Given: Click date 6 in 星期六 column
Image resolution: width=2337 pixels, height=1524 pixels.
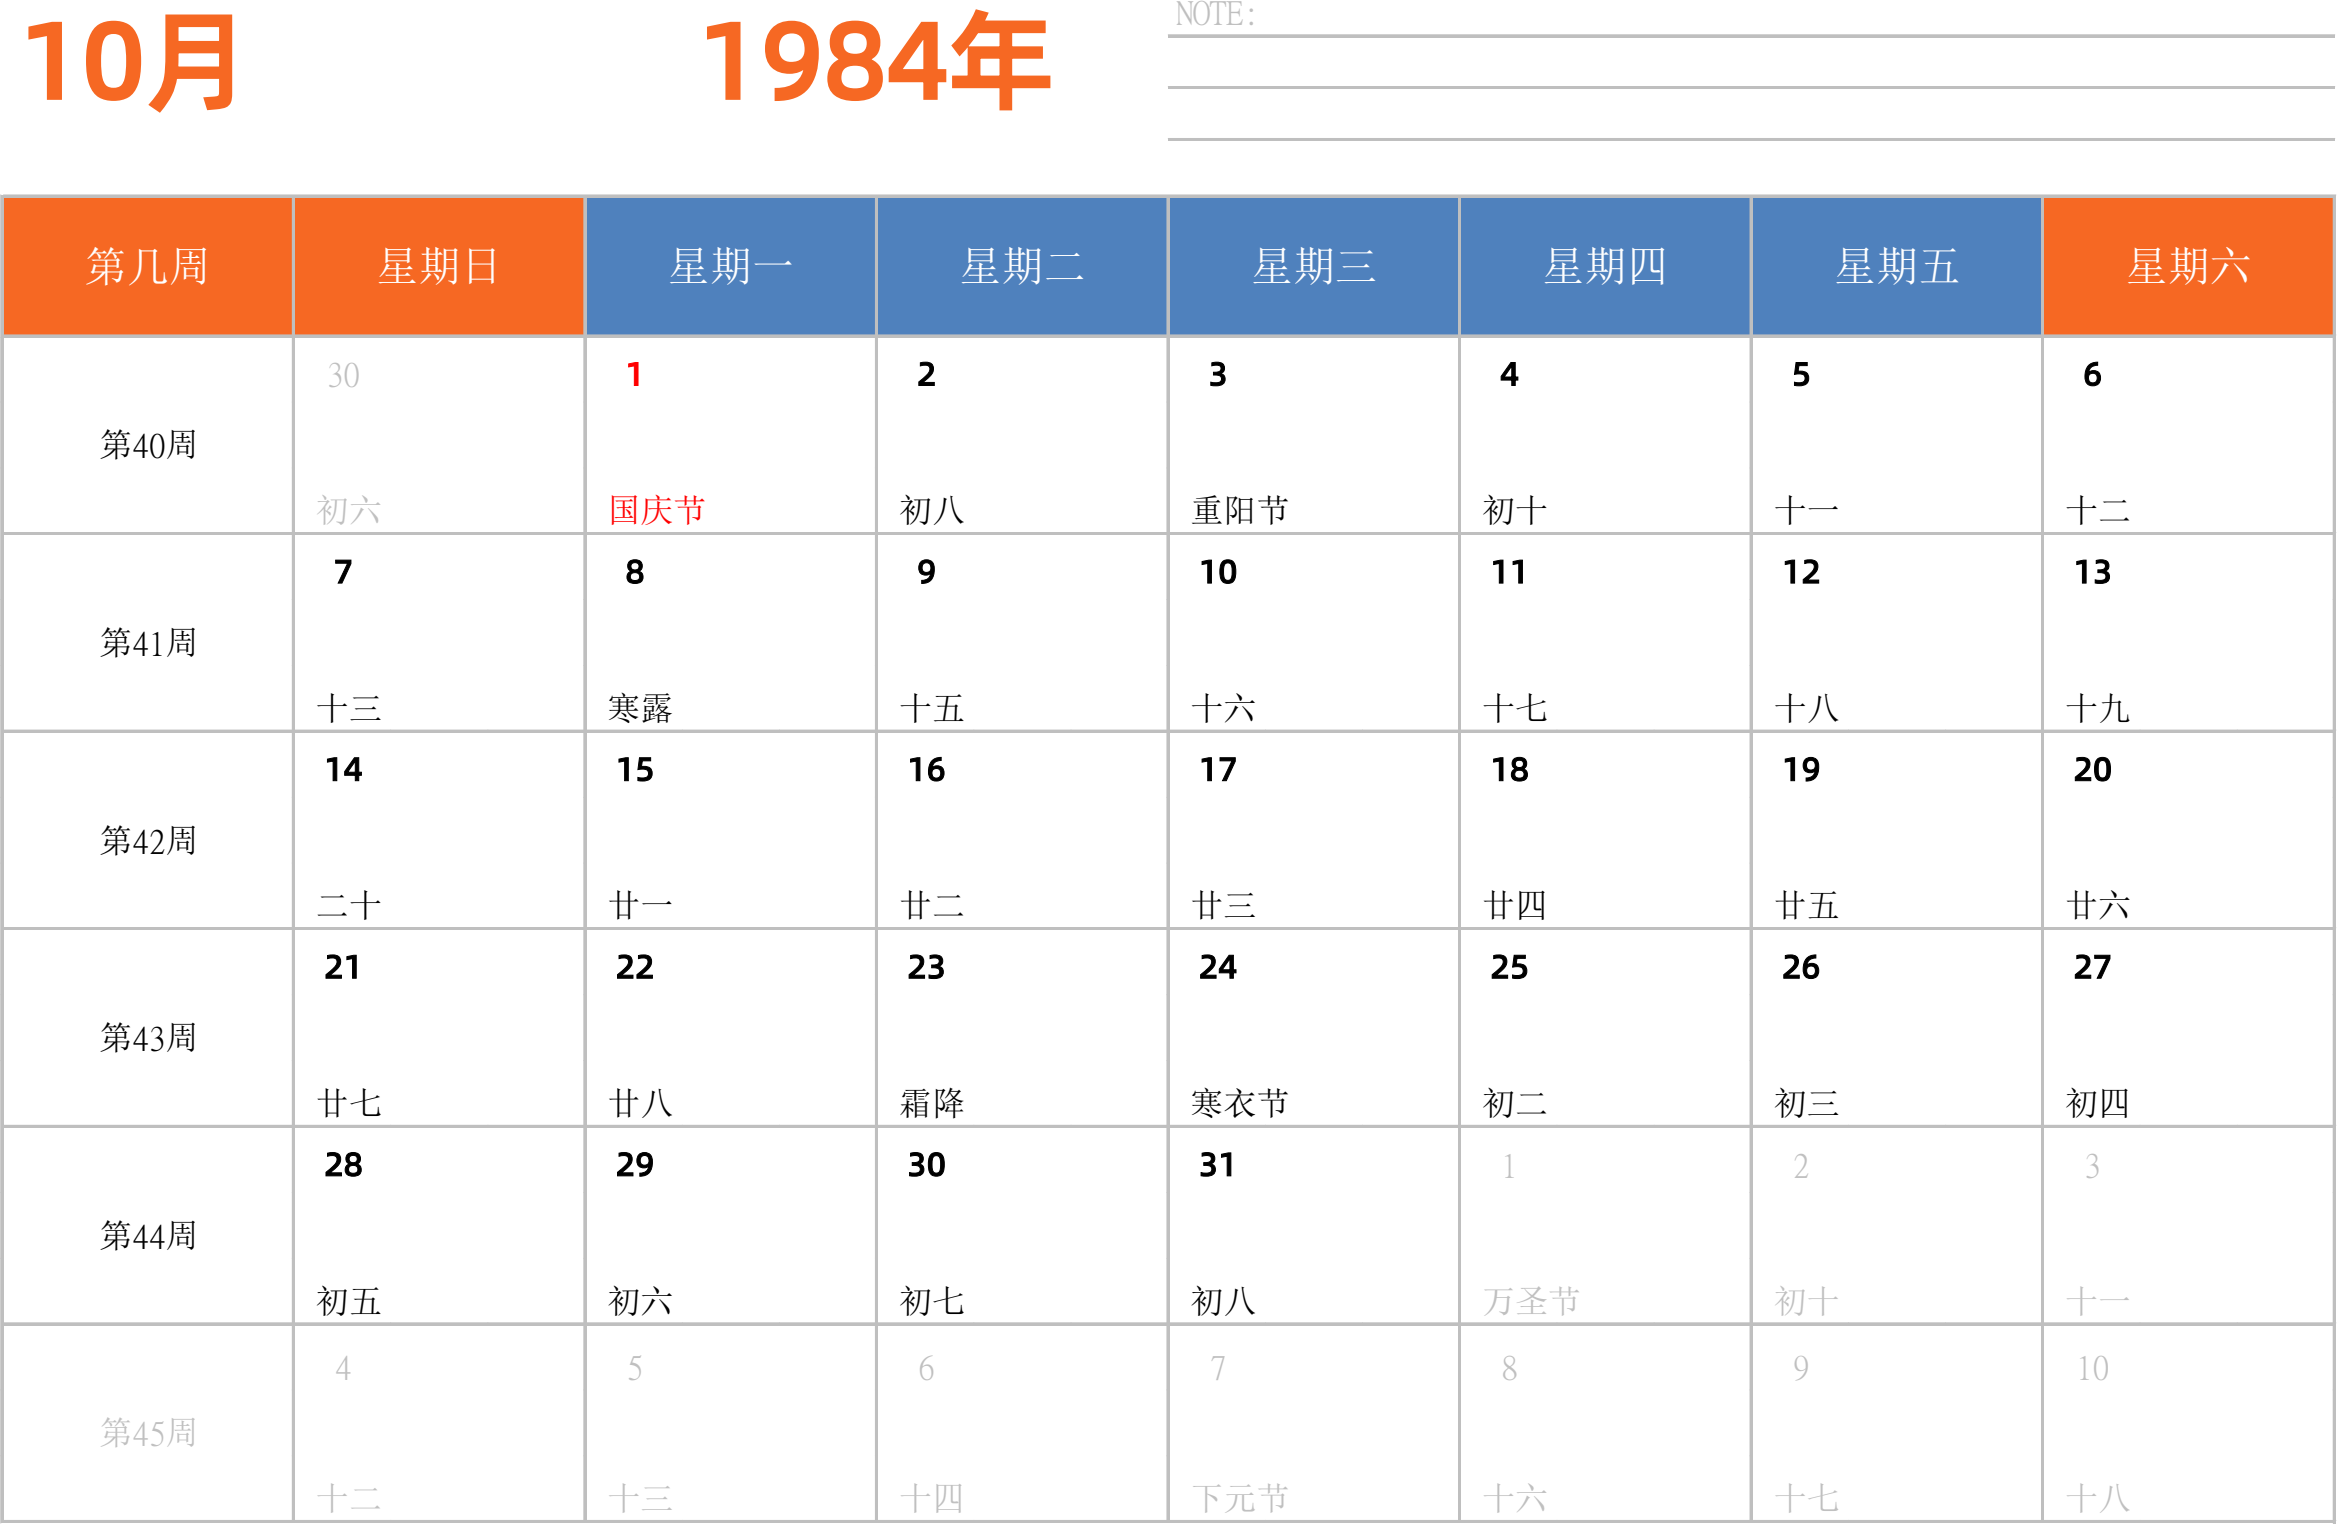Looking at the screenshot, I should (x=2092, y=375).
